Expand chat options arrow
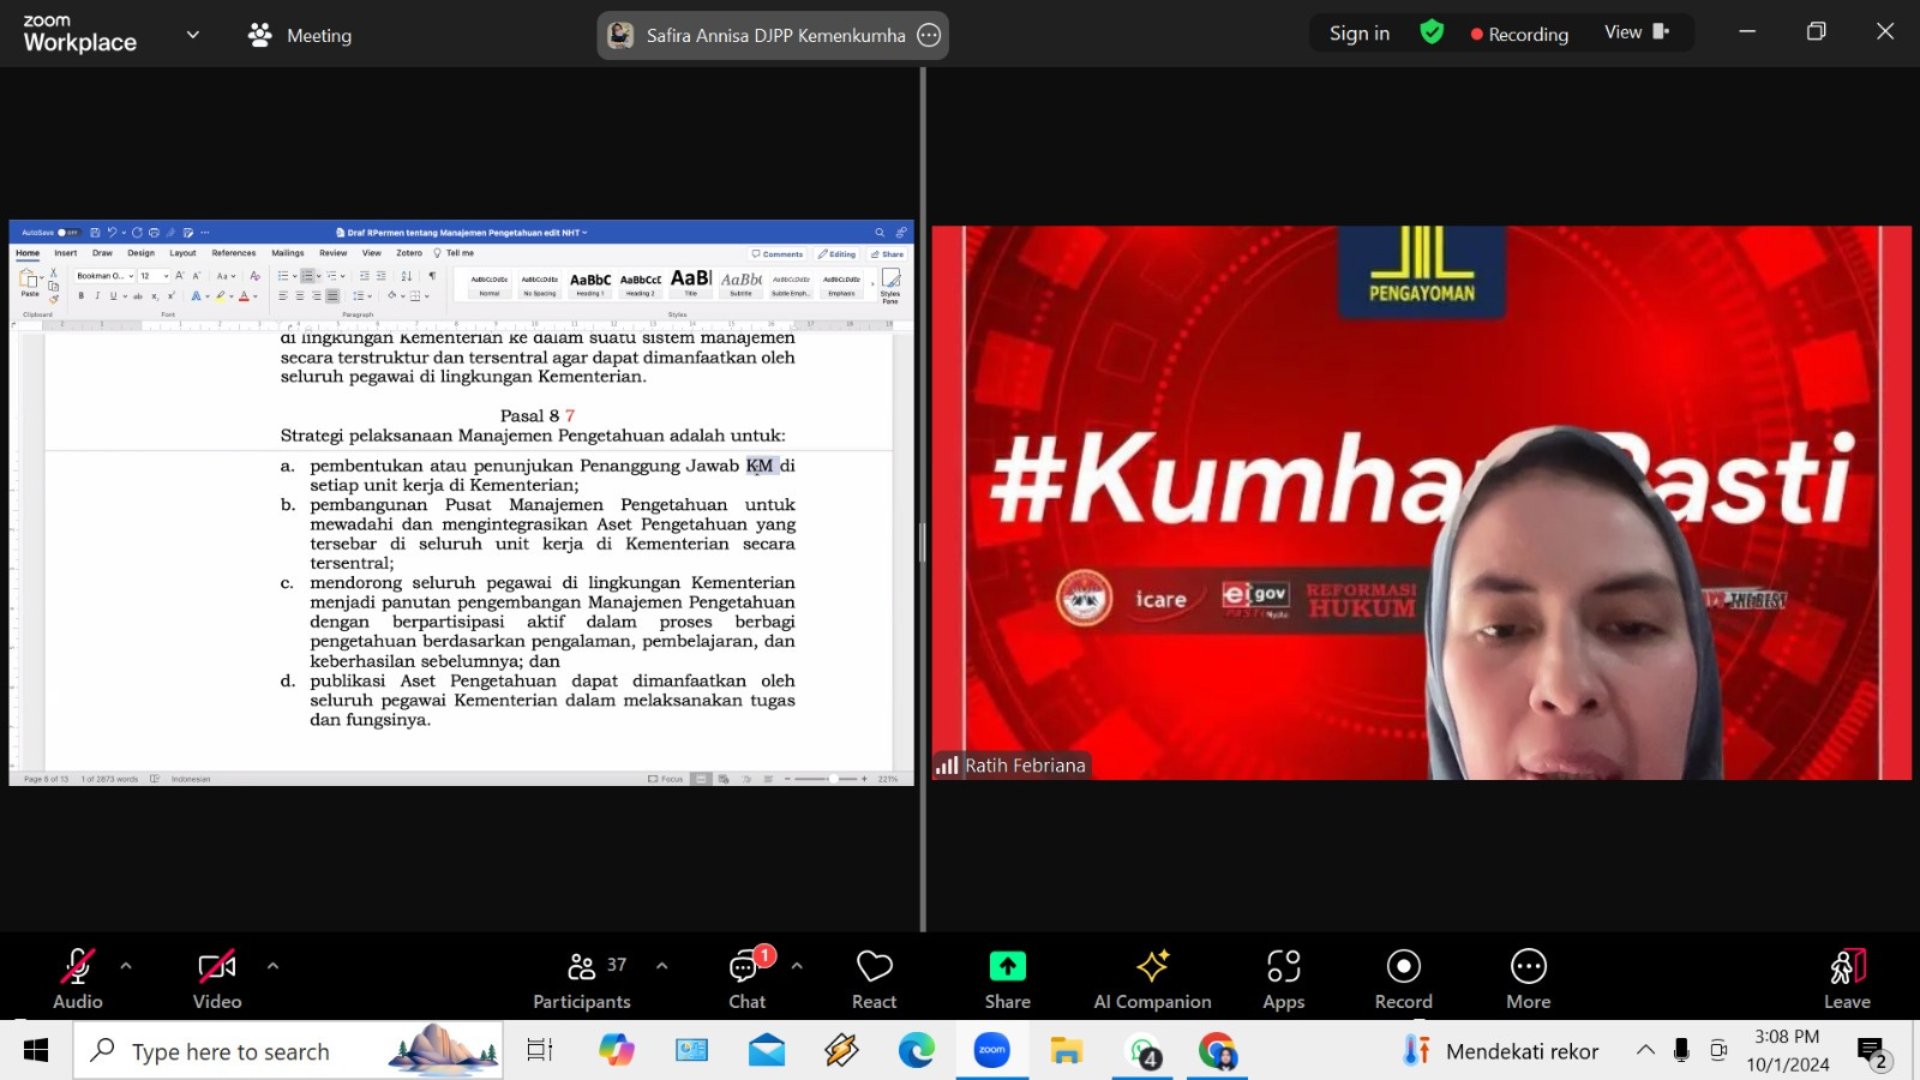This screenshot has height=1080, width=1920. tap(797, 966)
